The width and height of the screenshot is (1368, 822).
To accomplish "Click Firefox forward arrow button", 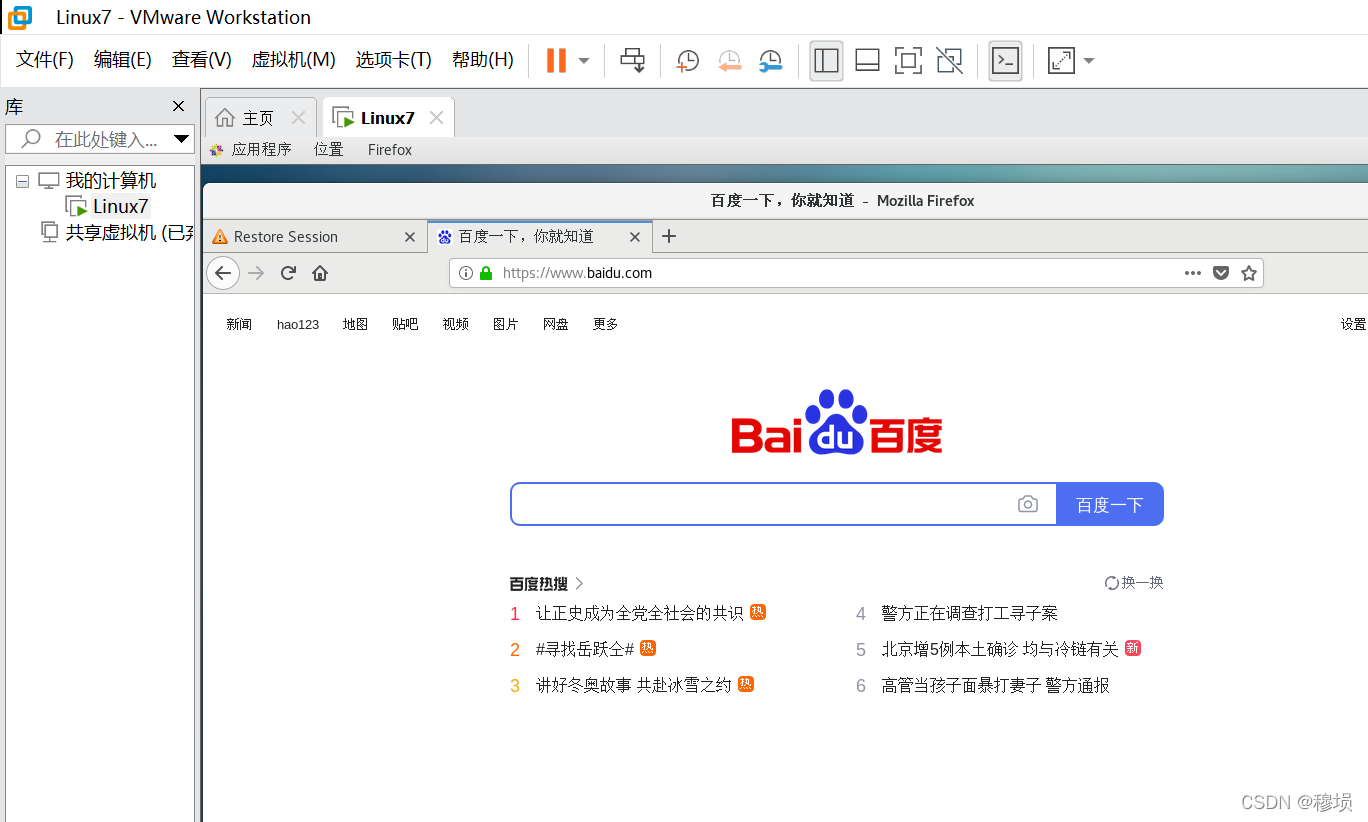I will (x=256, y=273).
